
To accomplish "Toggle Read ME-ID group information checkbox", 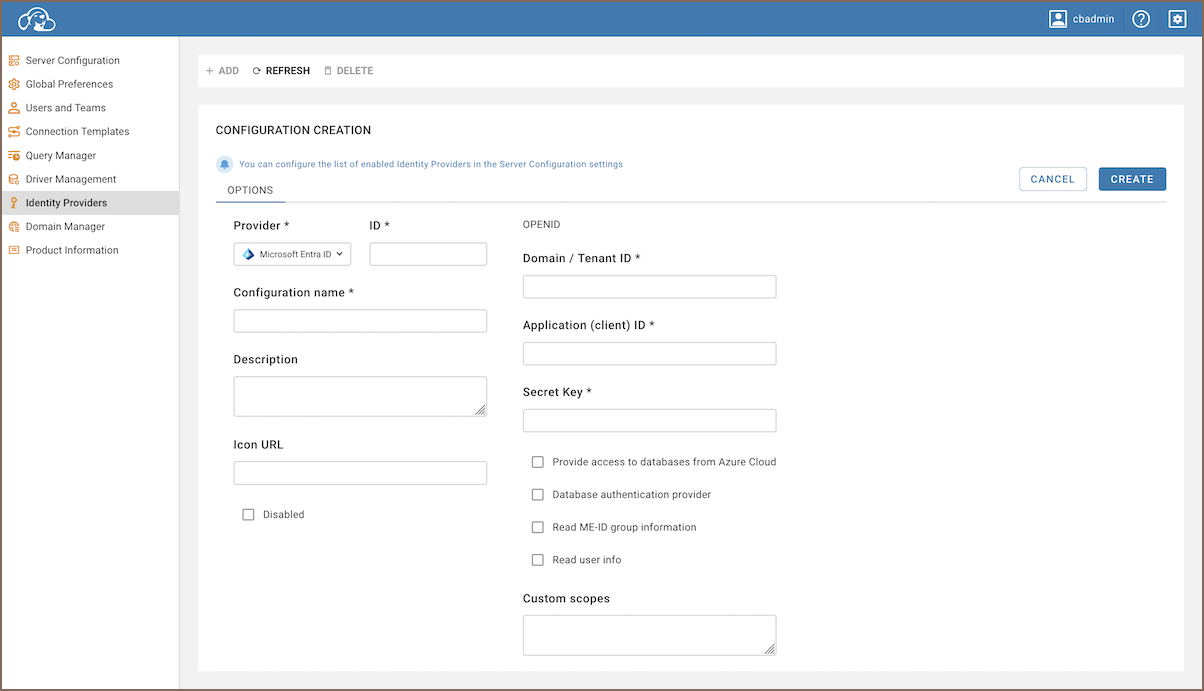I will (x=538, y=527).
